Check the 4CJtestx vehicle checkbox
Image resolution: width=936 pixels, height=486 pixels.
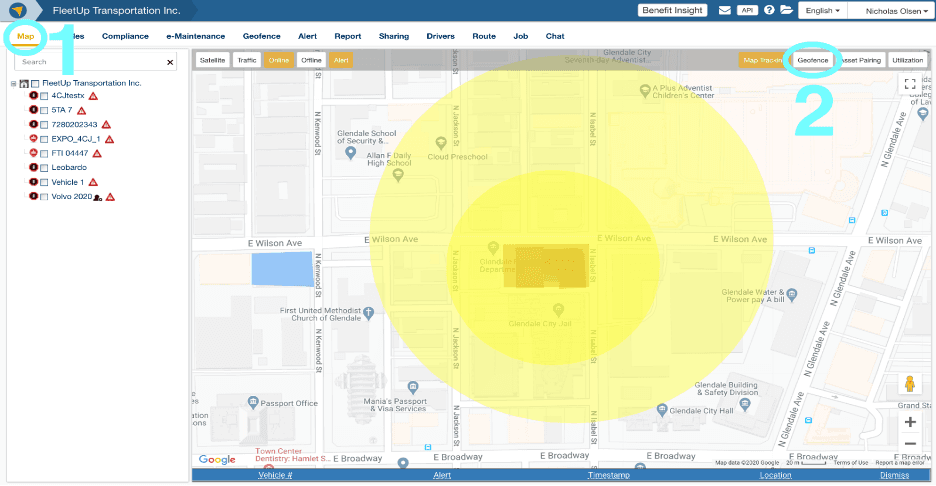(x=44, y=96)
